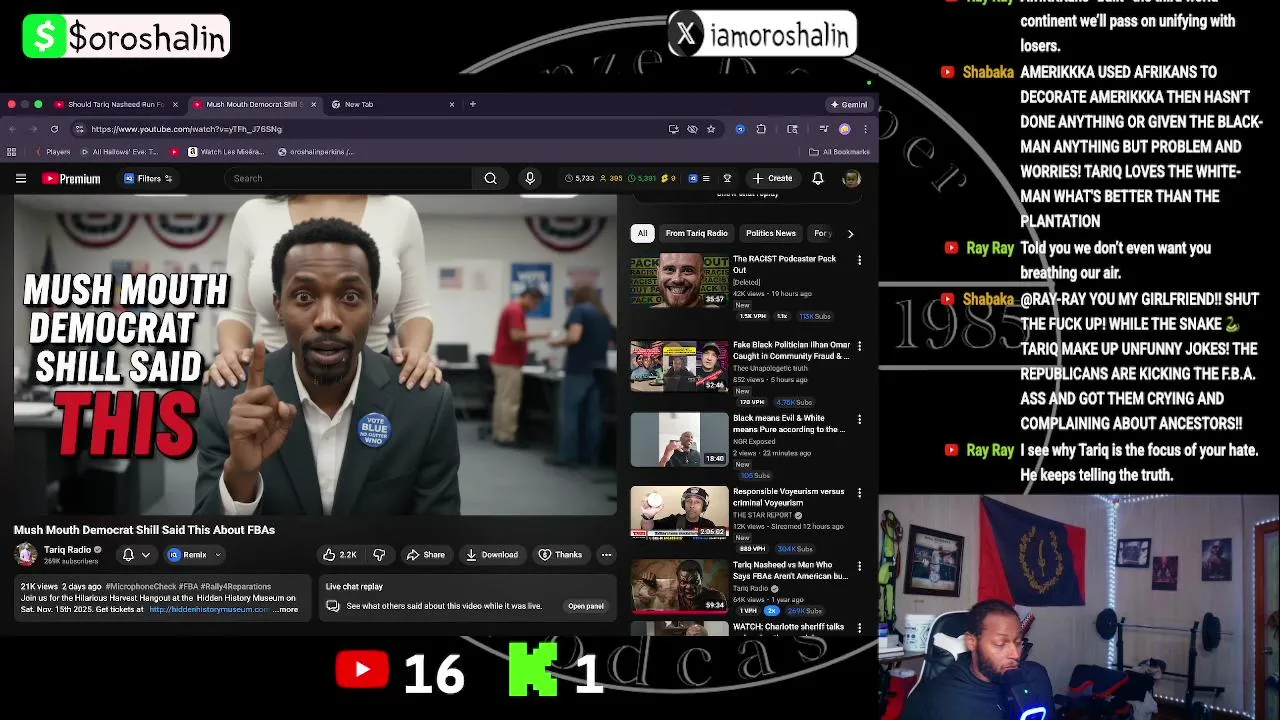Expand the notification bell dropdown for Tariq Radio
This screenshot has height=720, width=1280.
pos(146,554)
